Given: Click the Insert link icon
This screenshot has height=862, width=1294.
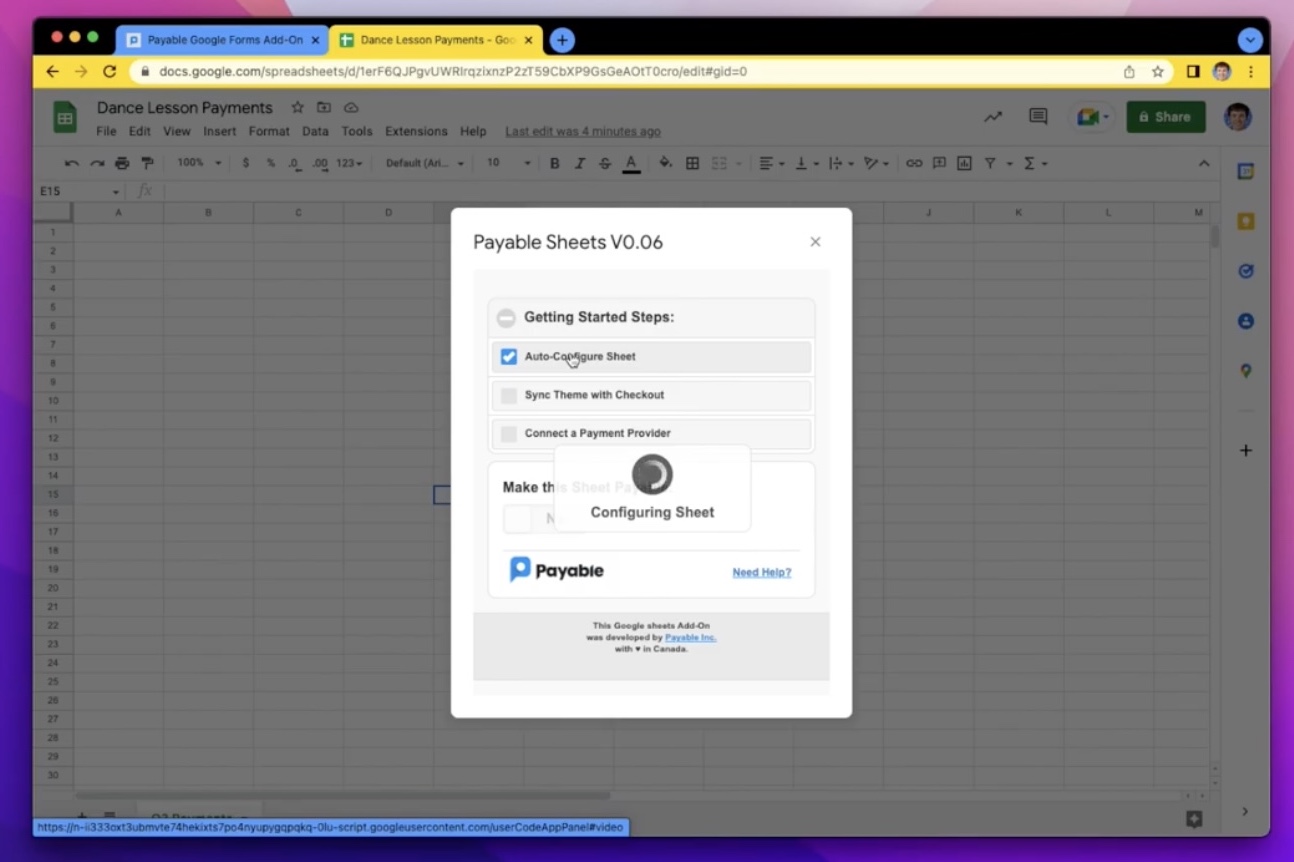Looking at the screenshot, I should pyautogui.click(x=913, y=162).
